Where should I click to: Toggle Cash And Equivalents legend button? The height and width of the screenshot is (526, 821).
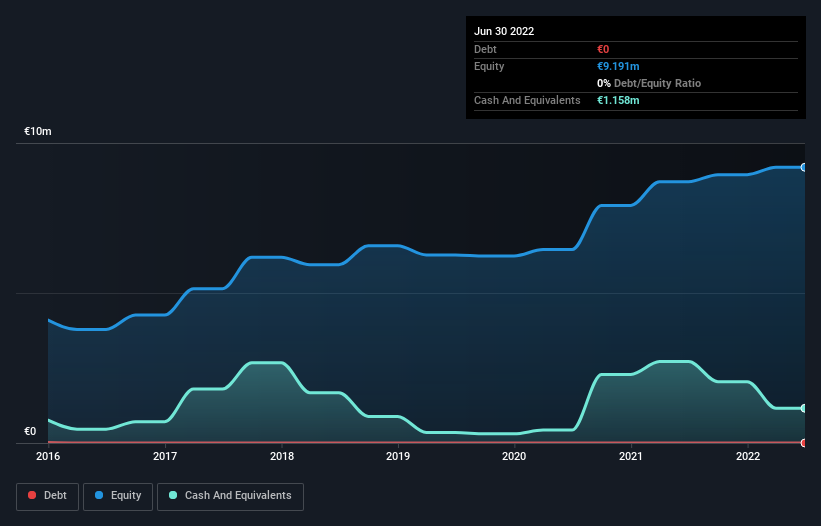(x=230, y=496)
